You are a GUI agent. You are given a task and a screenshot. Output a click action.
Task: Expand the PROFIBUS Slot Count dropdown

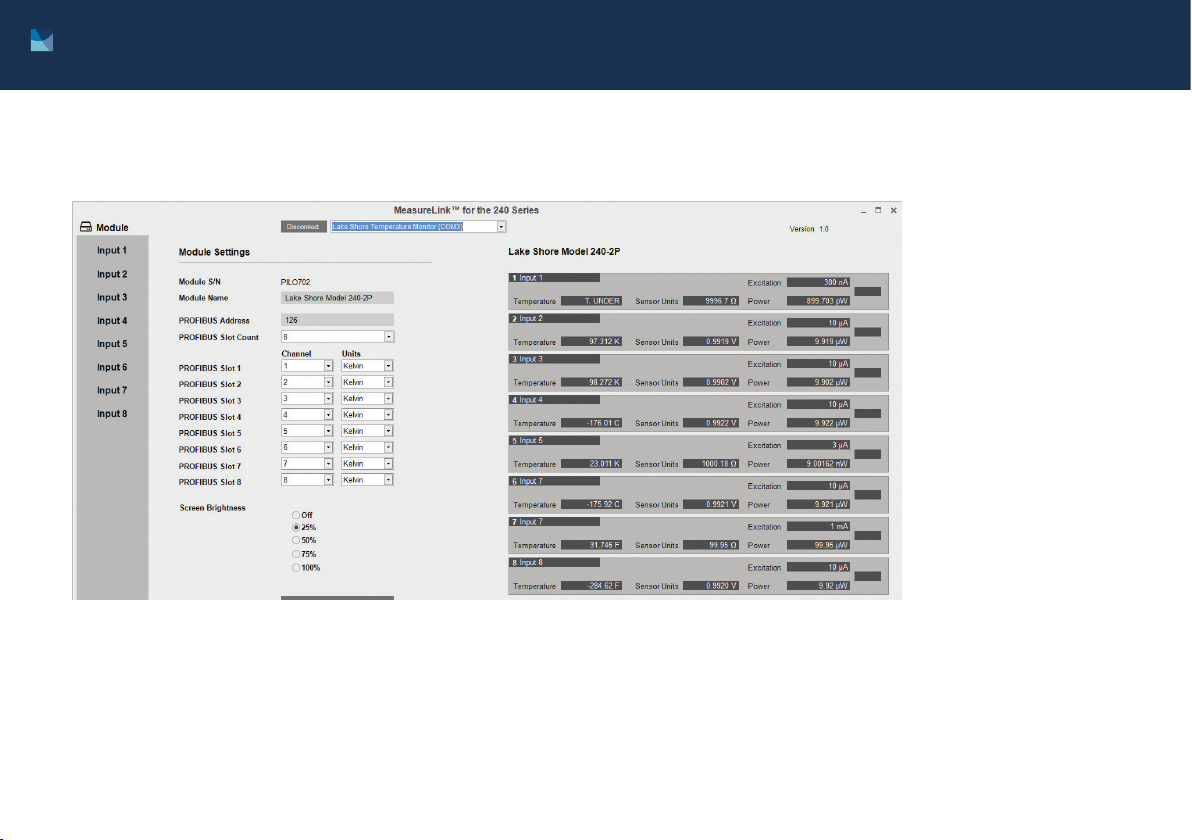(388, 337)
